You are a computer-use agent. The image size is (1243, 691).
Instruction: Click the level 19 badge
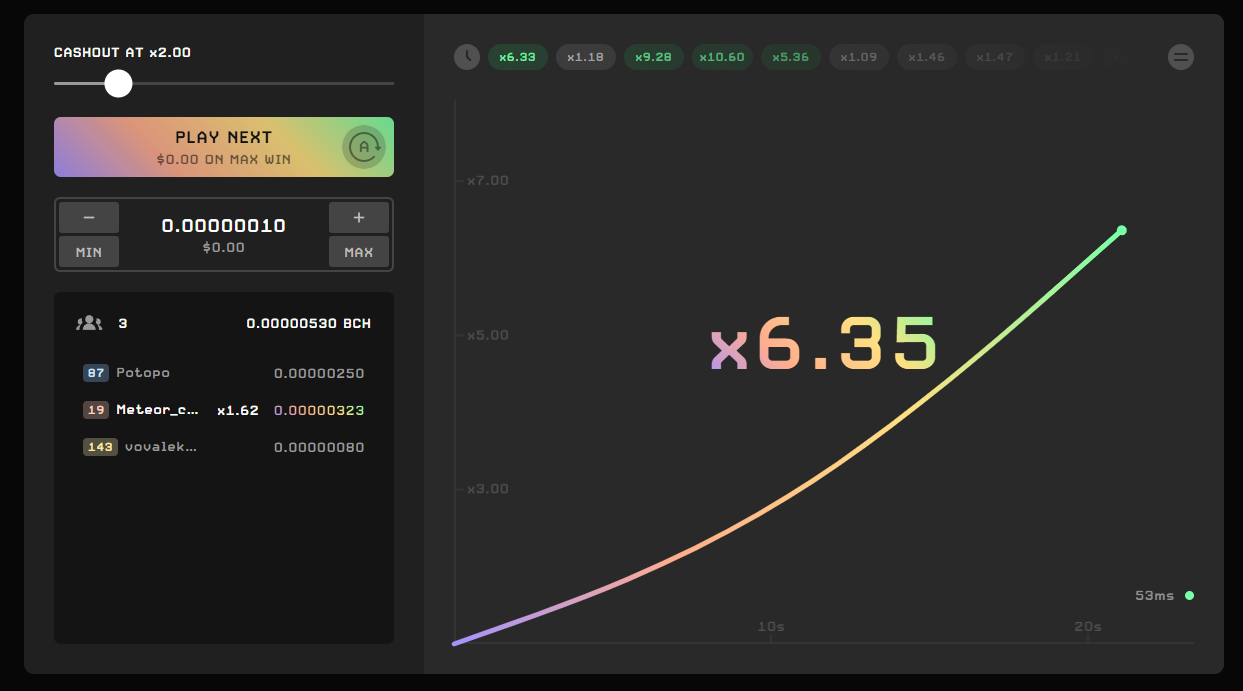click(96, 410)
